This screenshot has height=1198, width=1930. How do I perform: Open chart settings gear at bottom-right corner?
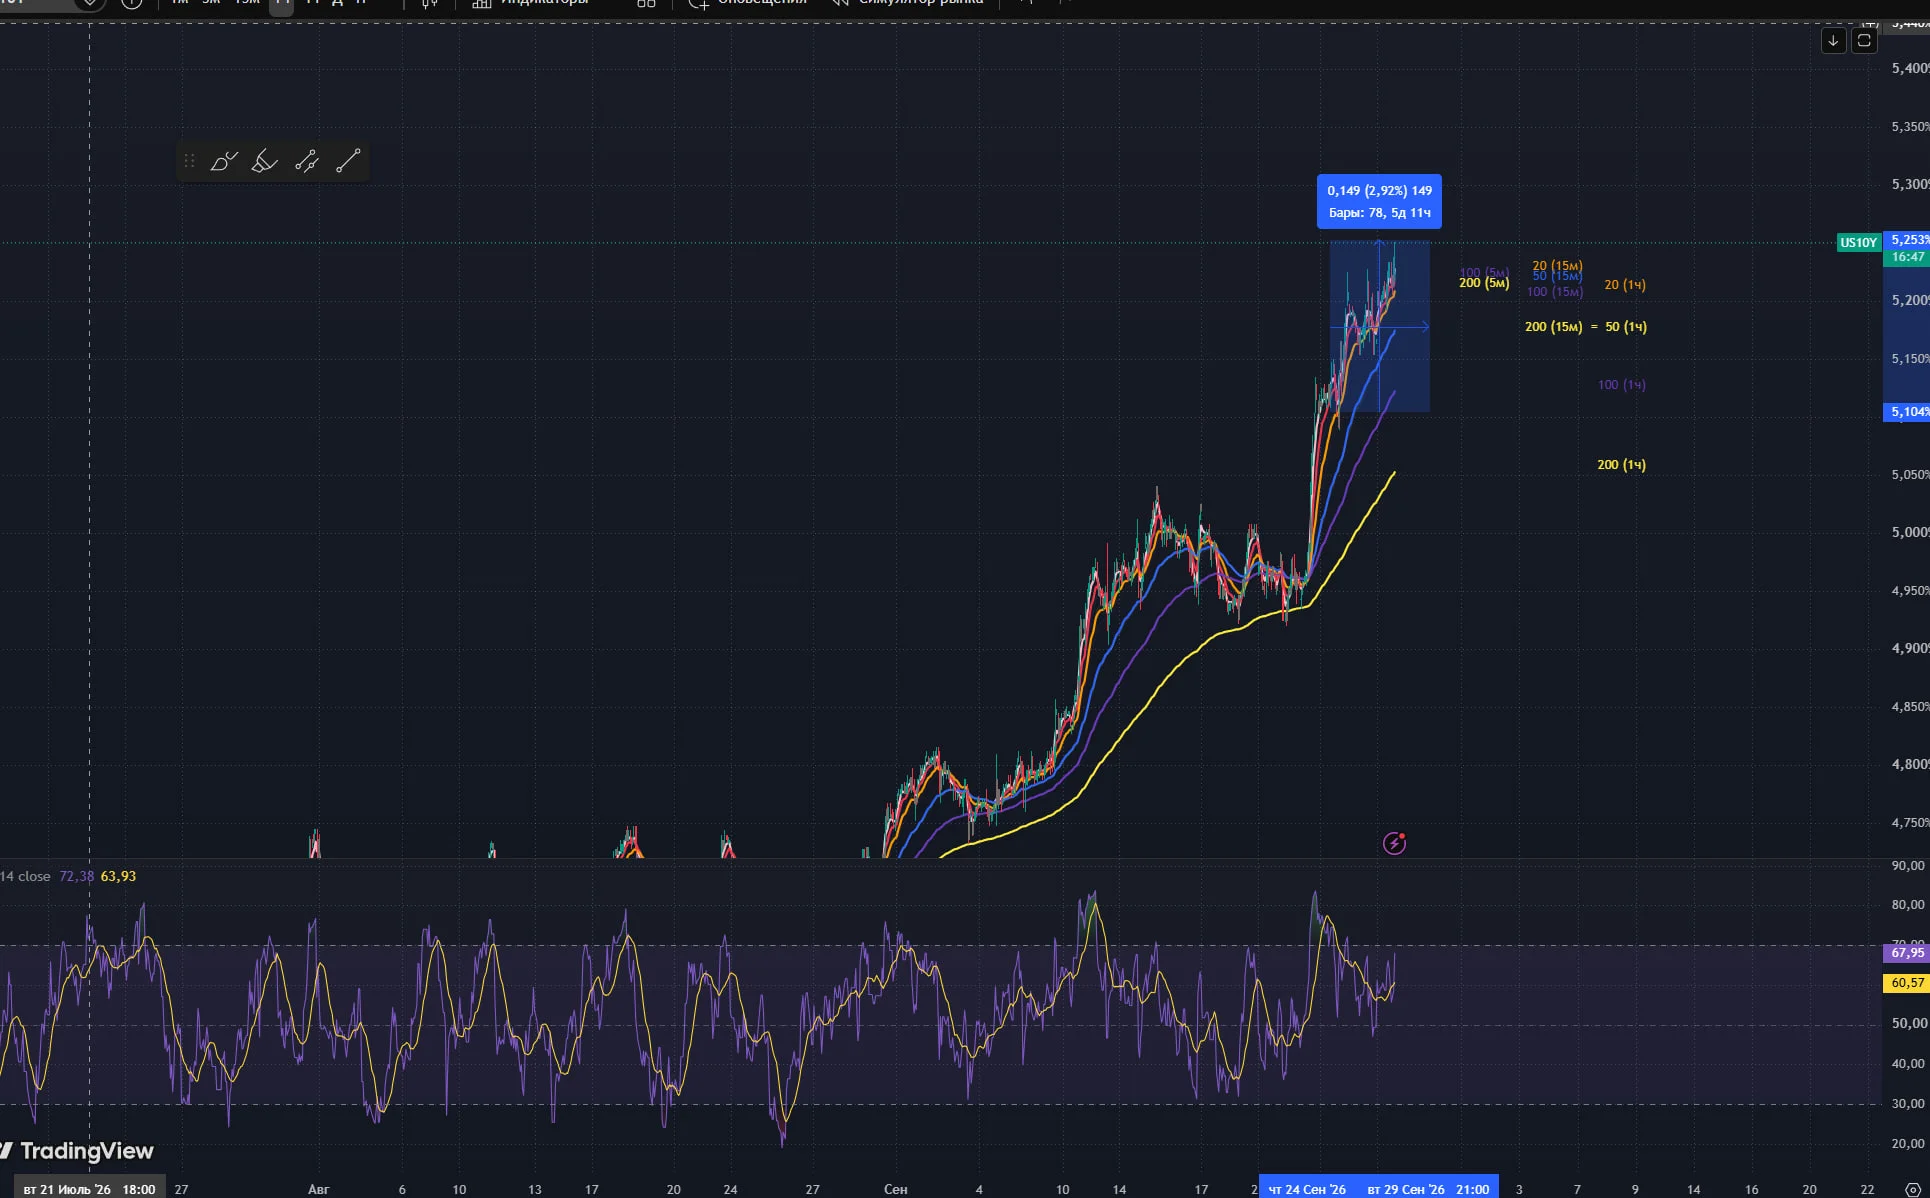pyautogui.click(x=1912, y=1189)
